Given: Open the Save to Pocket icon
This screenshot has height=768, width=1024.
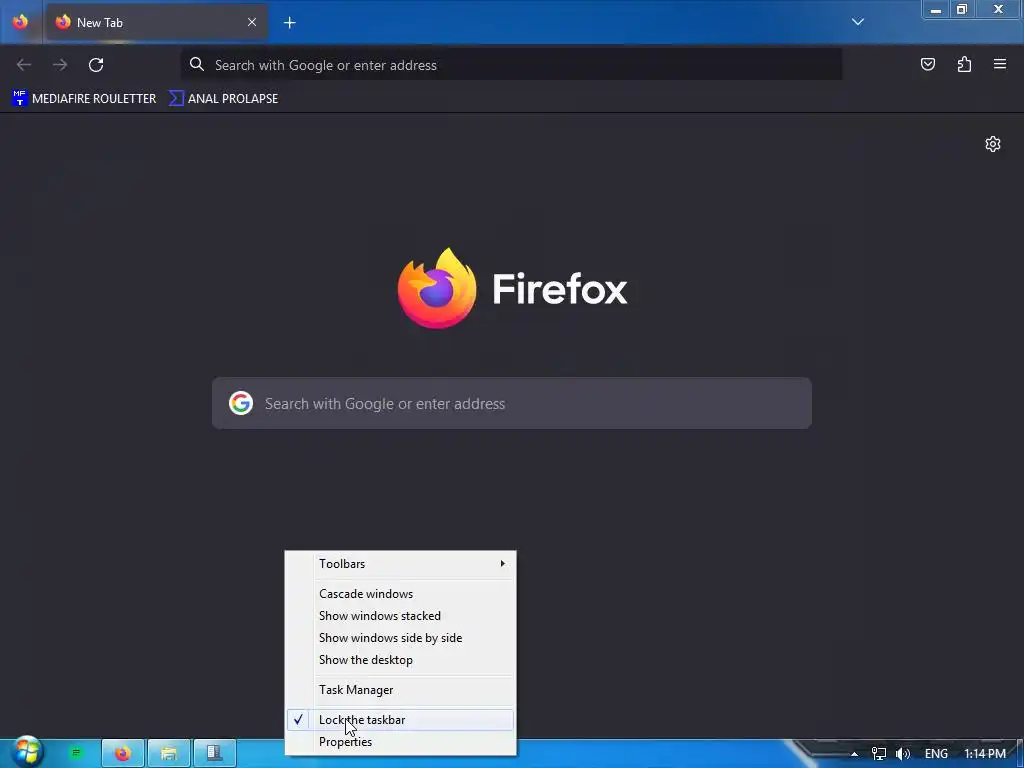Looking at the screenshot, I should tap(927, 64).
